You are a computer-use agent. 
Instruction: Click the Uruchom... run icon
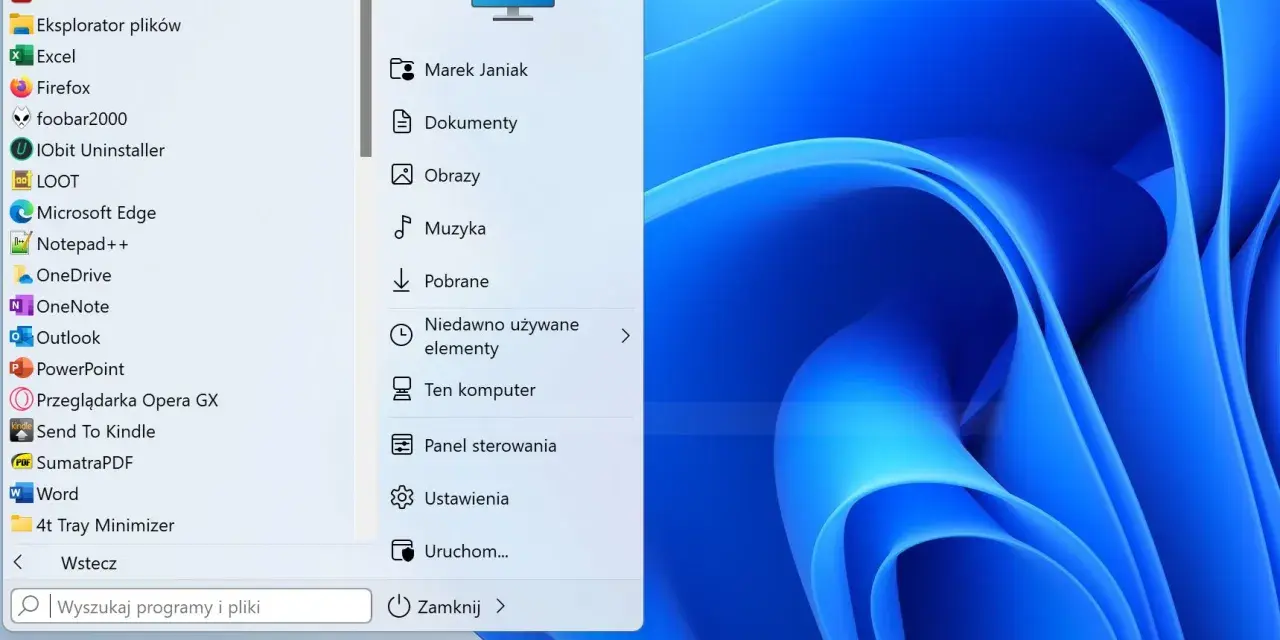tap(402, 551)
